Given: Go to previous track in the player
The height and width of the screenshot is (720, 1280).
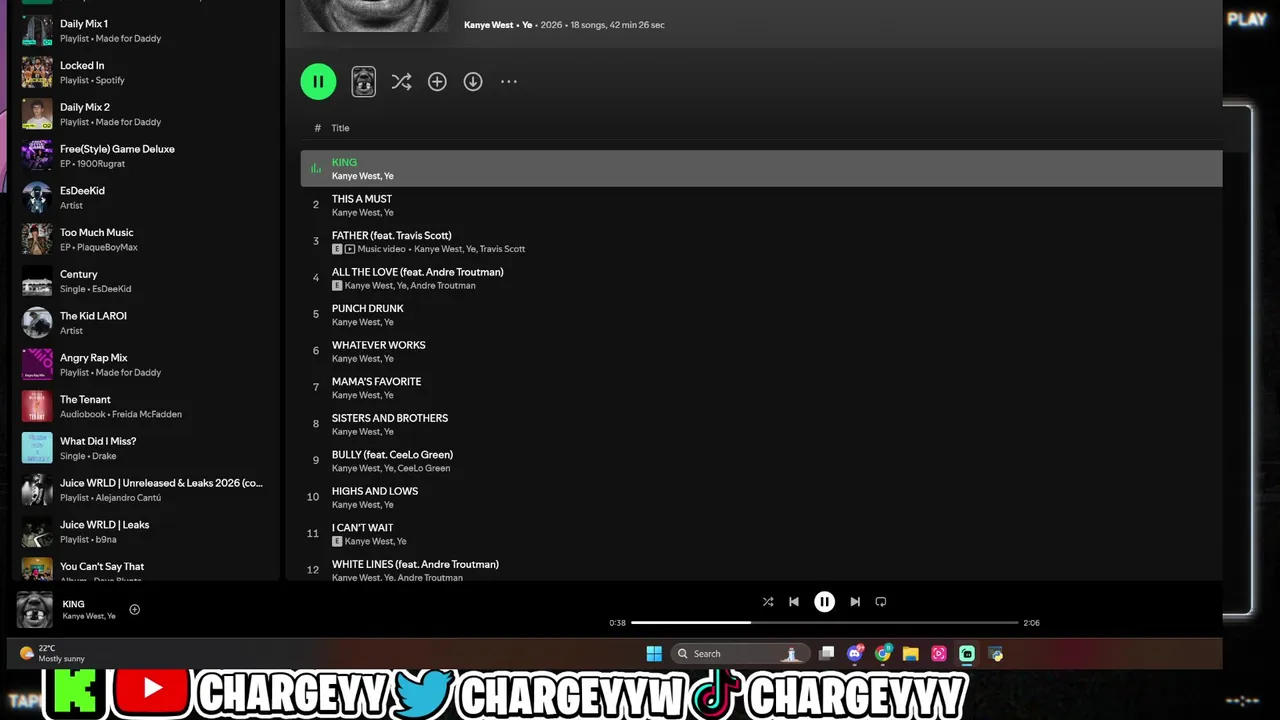Looking at the screenshot, I should click(x=794, y=602).
